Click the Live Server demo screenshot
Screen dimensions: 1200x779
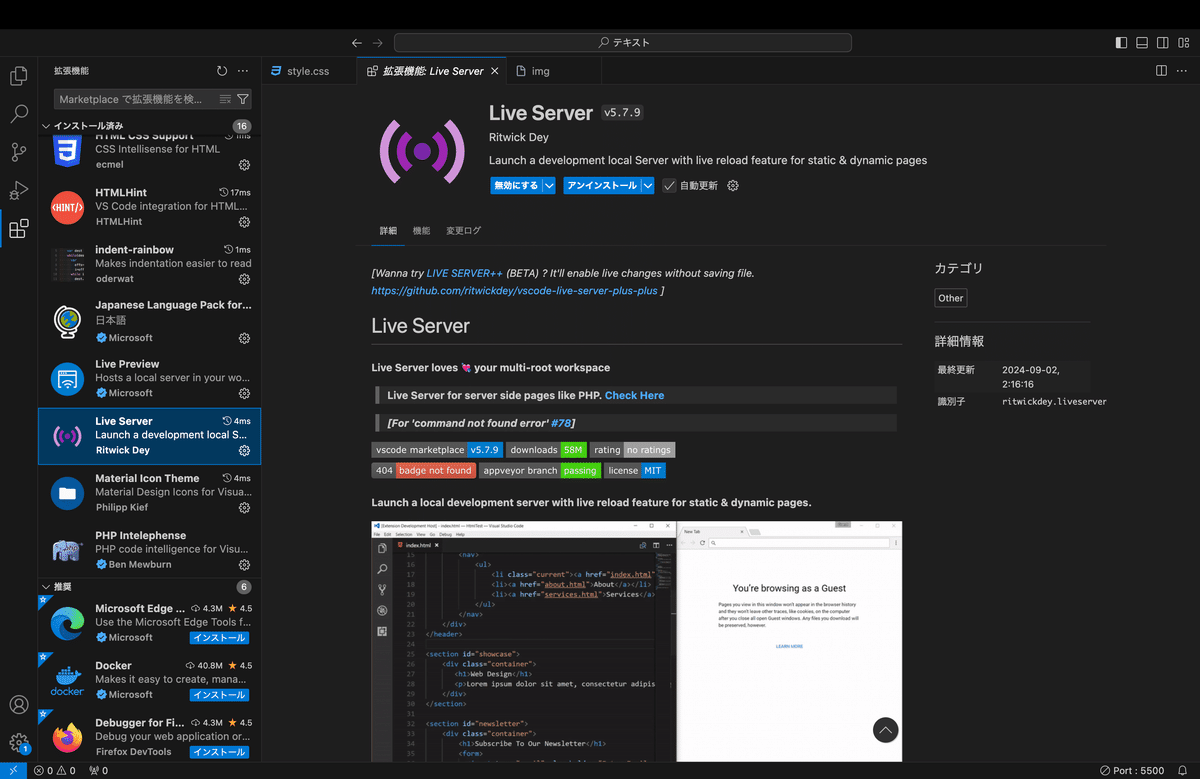[636, 641]
